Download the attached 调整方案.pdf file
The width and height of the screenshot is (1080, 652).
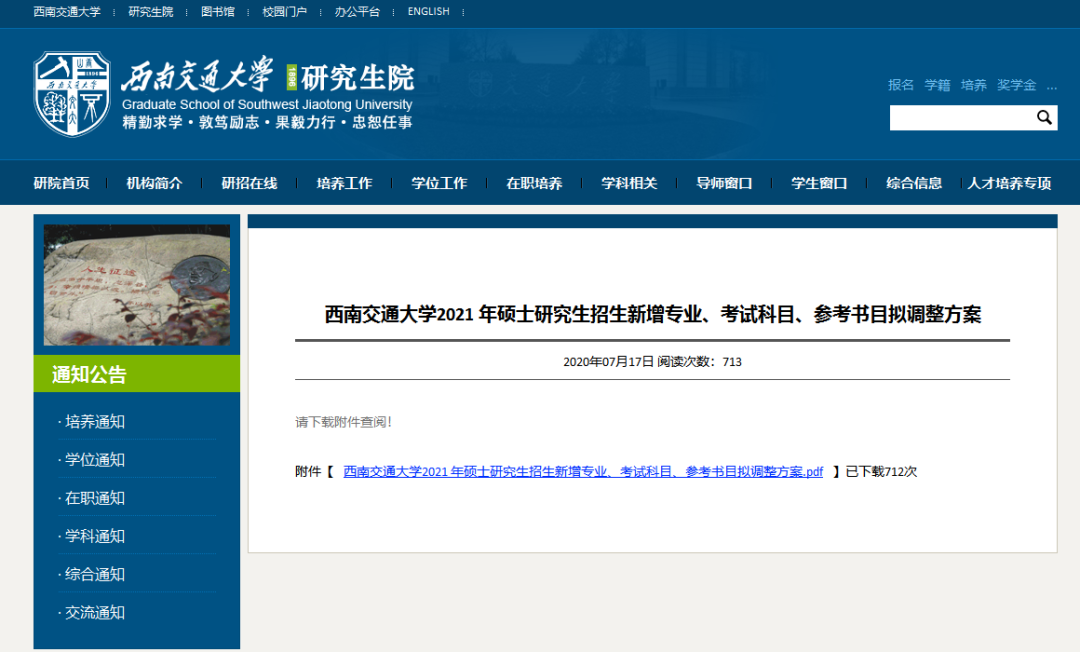583,472
